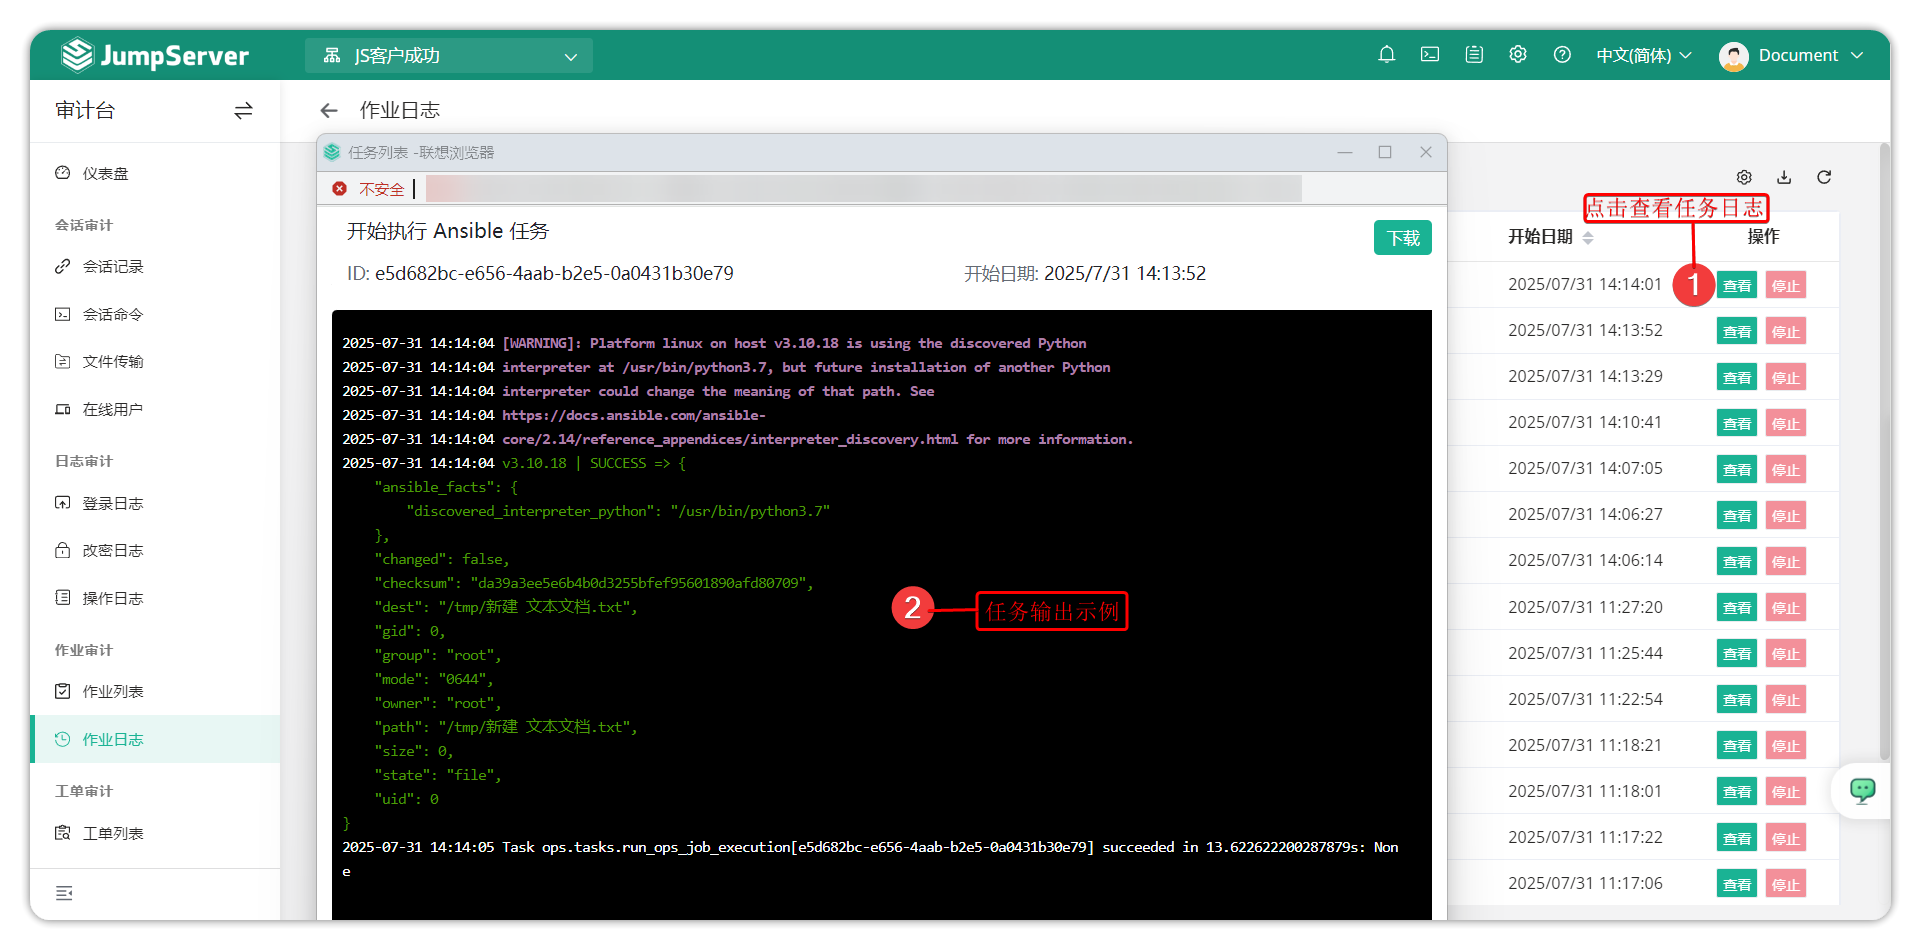Click the 下载 button in task window
1921x940 pixels.
coord(1403,238)
